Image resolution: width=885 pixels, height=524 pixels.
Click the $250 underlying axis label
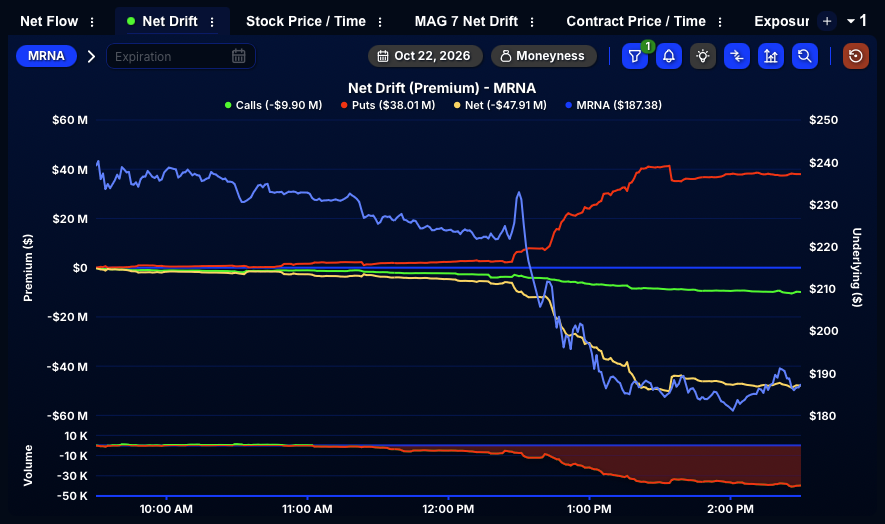pyautogui.click(x=823, y=120)
